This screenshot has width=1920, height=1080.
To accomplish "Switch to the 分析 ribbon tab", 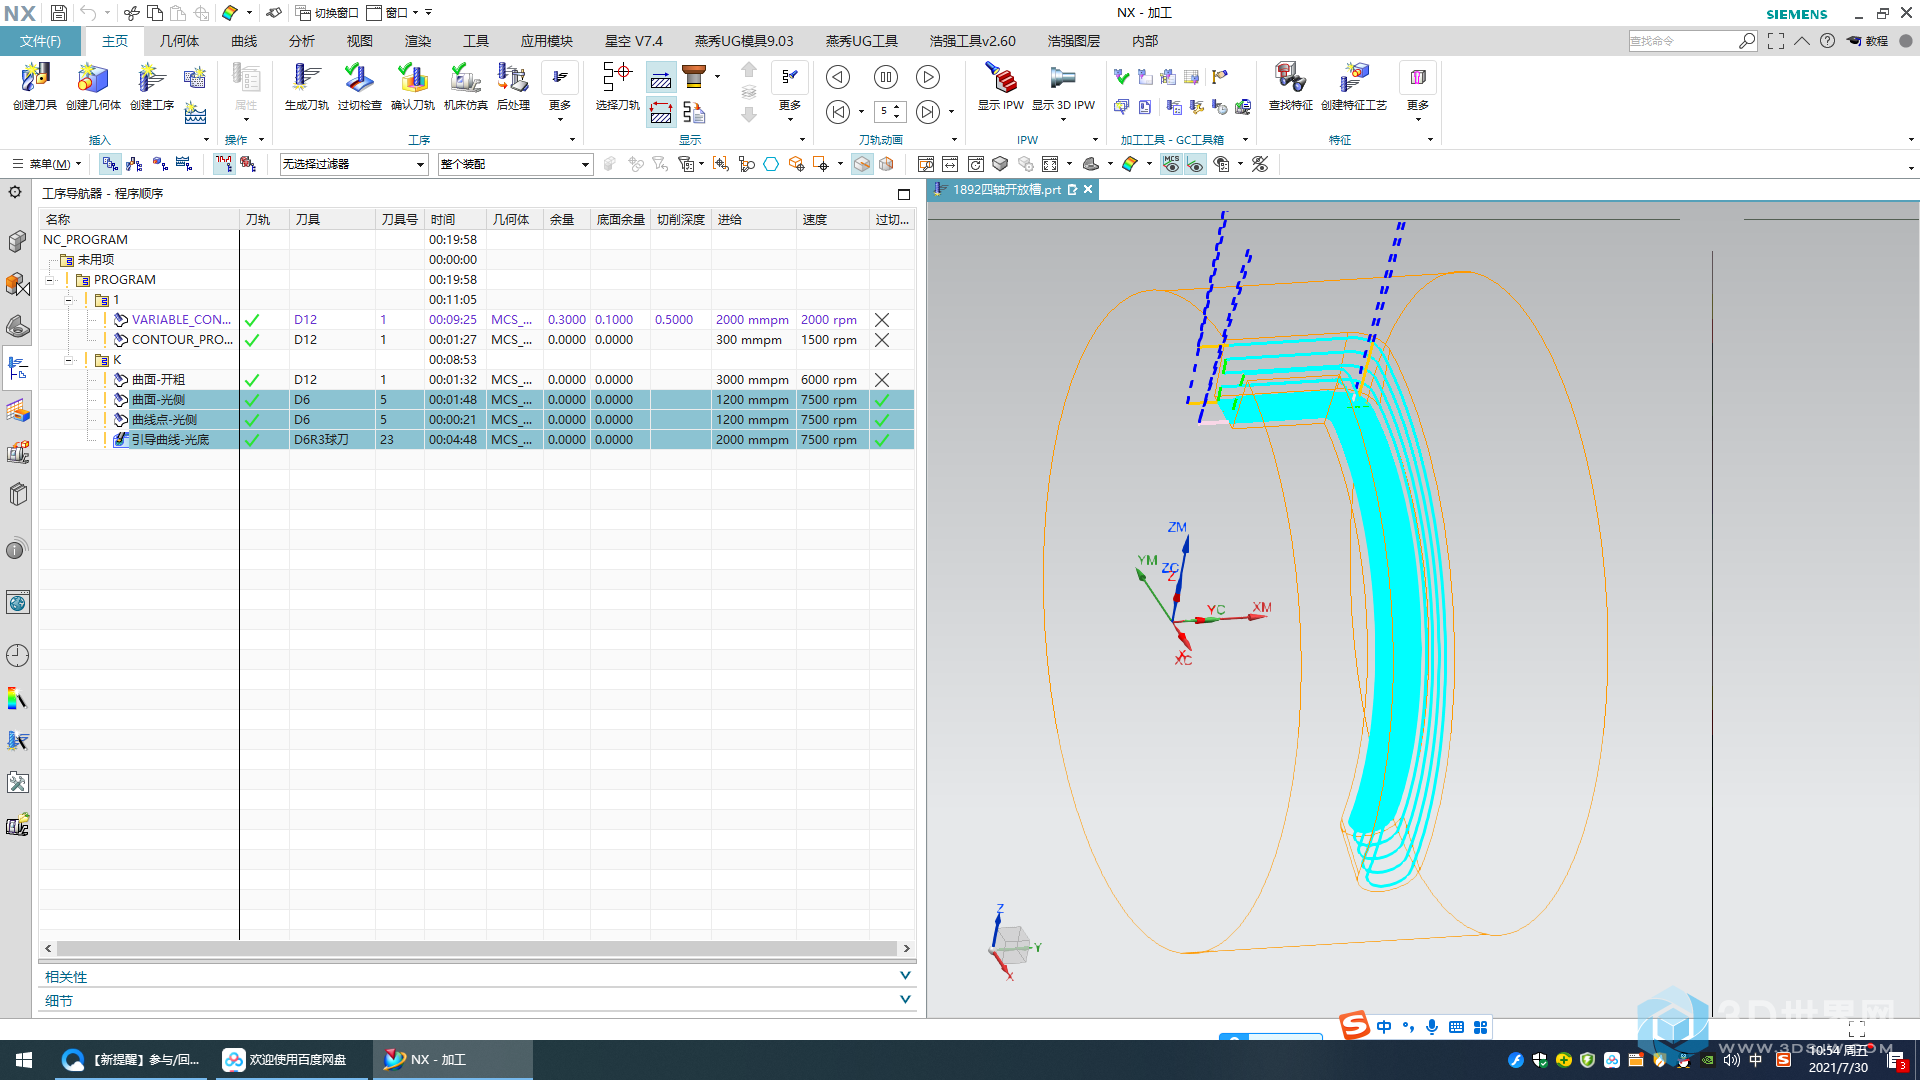I will [x=301, y=41].
